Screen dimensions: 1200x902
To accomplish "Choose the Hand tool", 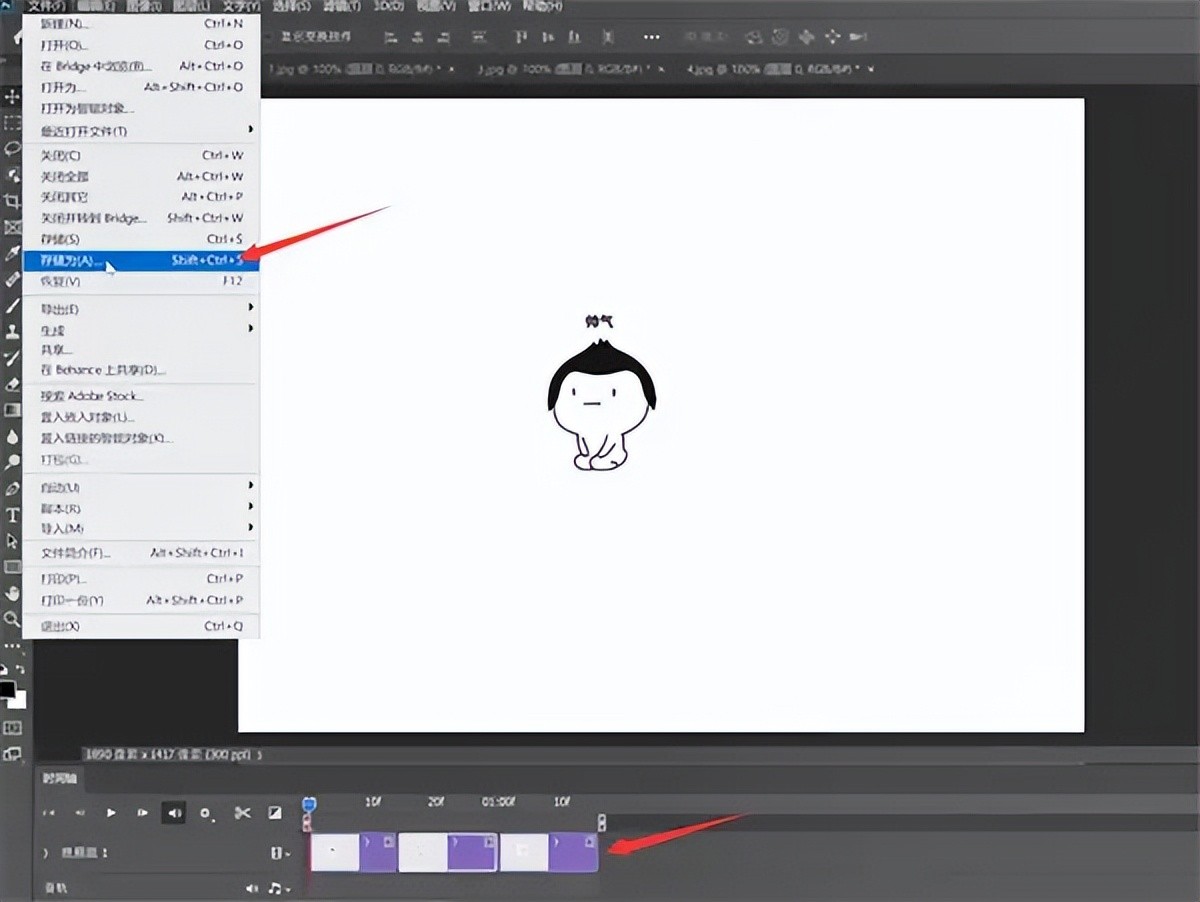I will tap(13, 593).
